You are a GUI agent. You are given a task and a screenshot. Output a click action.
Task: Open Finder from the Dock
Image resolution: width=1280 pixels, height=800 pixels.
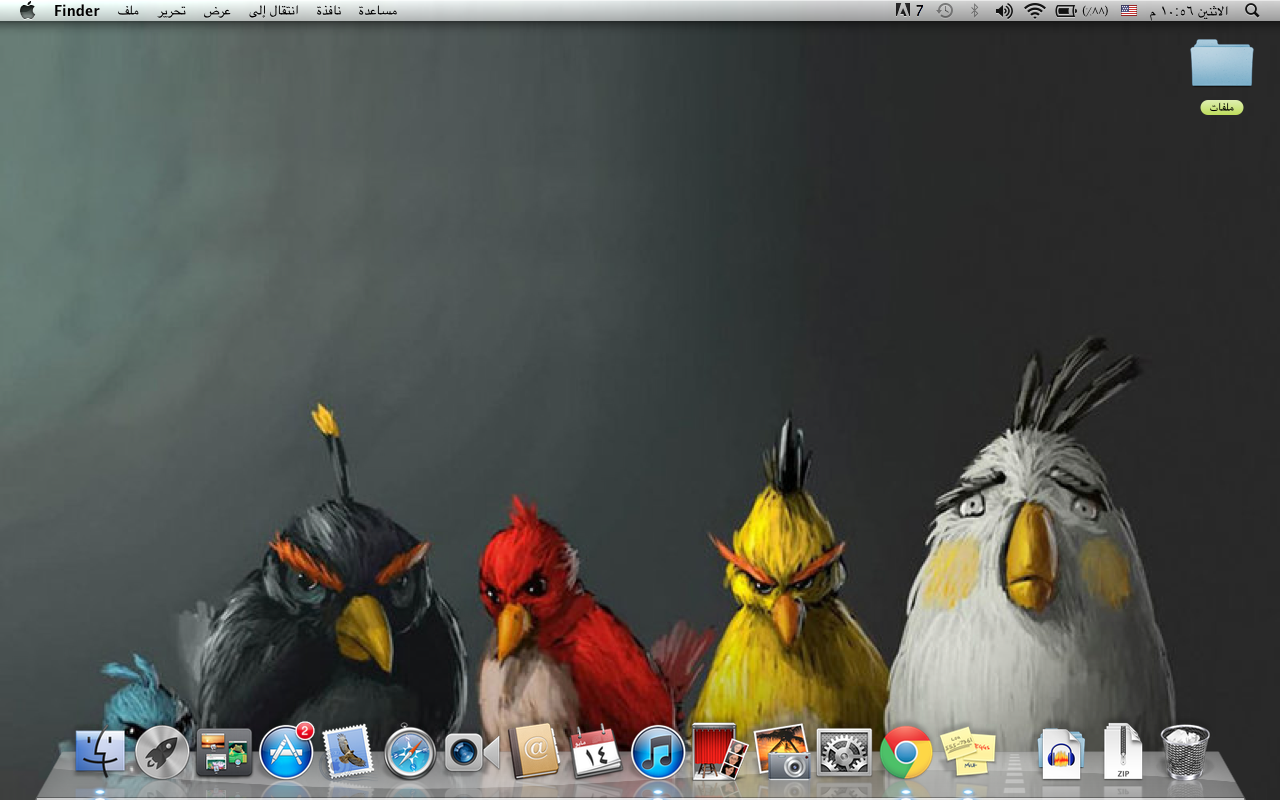(100, 753)
